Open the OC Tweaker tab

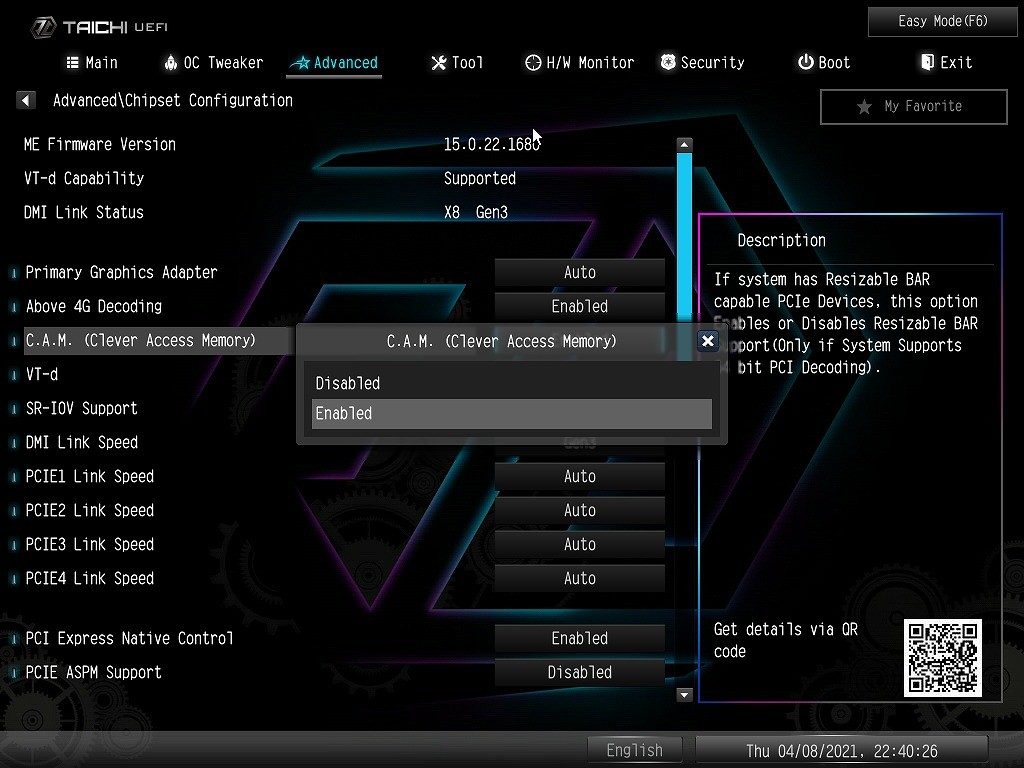(213, 62)
